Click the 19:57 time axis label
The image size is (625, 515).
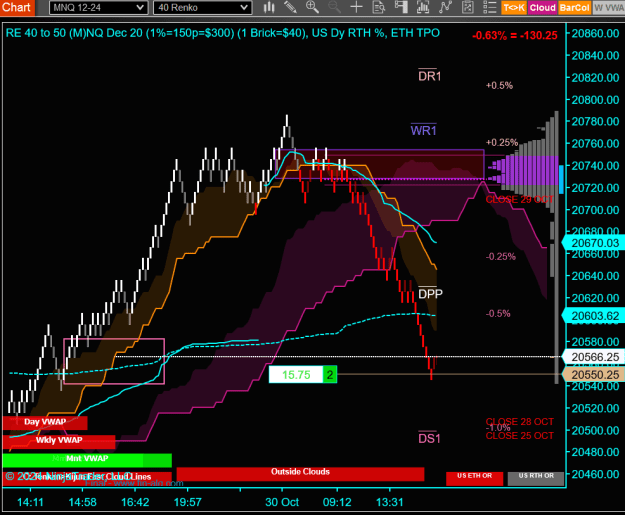[x=188, y=502]
